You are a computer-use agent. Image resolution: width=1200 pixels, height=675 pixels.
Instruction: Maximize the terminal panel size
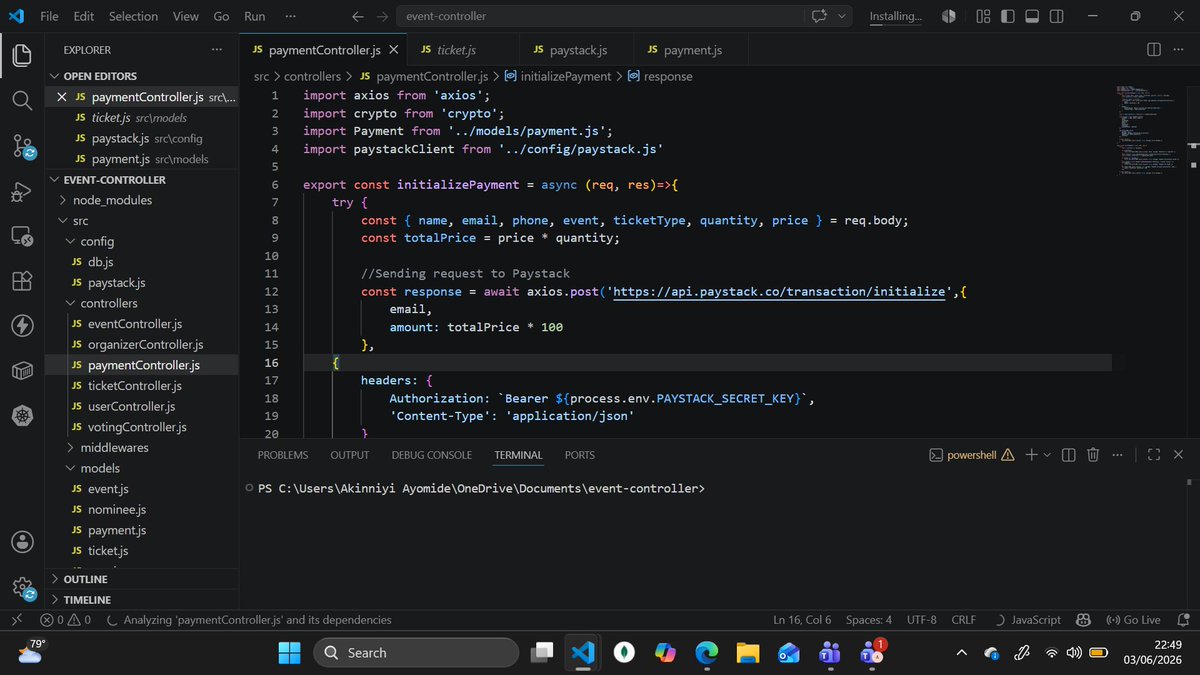1153,455
